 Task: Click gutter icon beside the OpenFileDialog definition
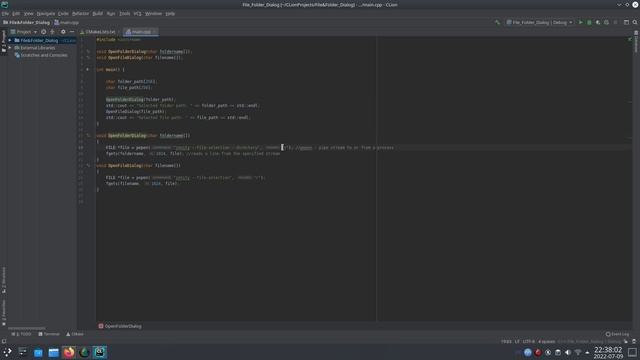pyautogui.click(x=88, y=166)
